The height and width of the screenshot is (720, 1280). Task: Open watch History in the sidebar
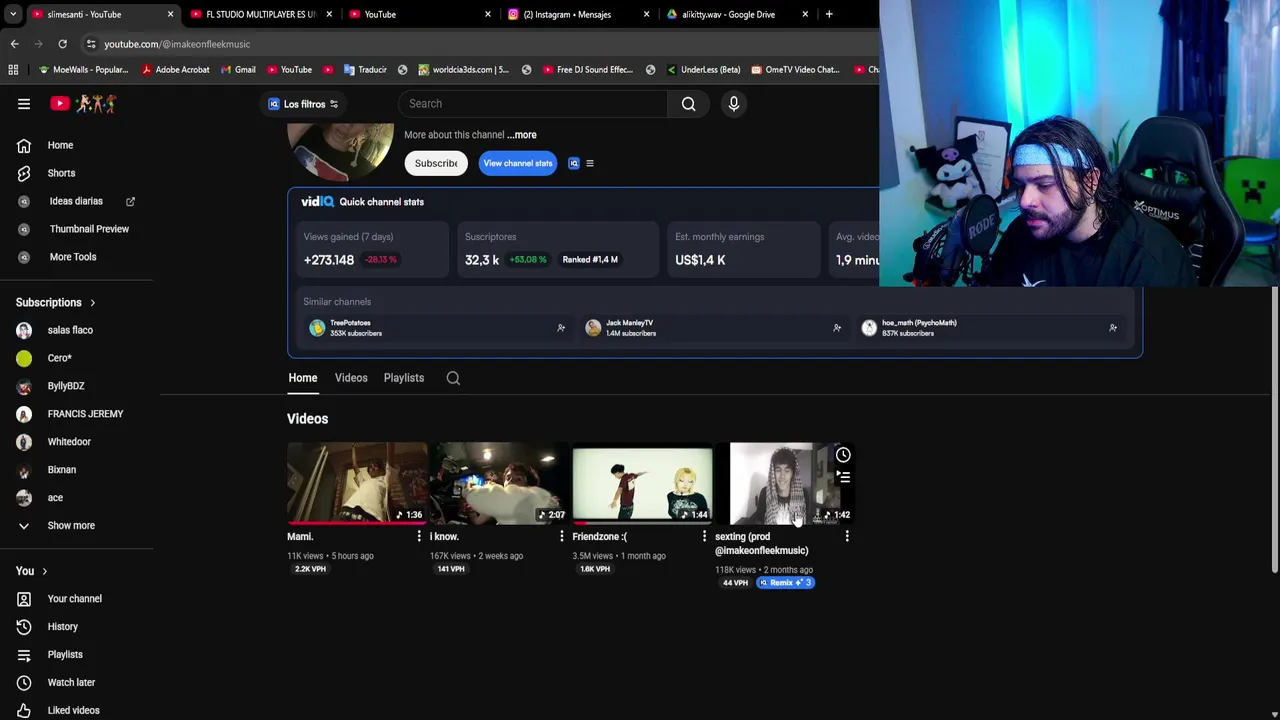[x=62, y=627]
